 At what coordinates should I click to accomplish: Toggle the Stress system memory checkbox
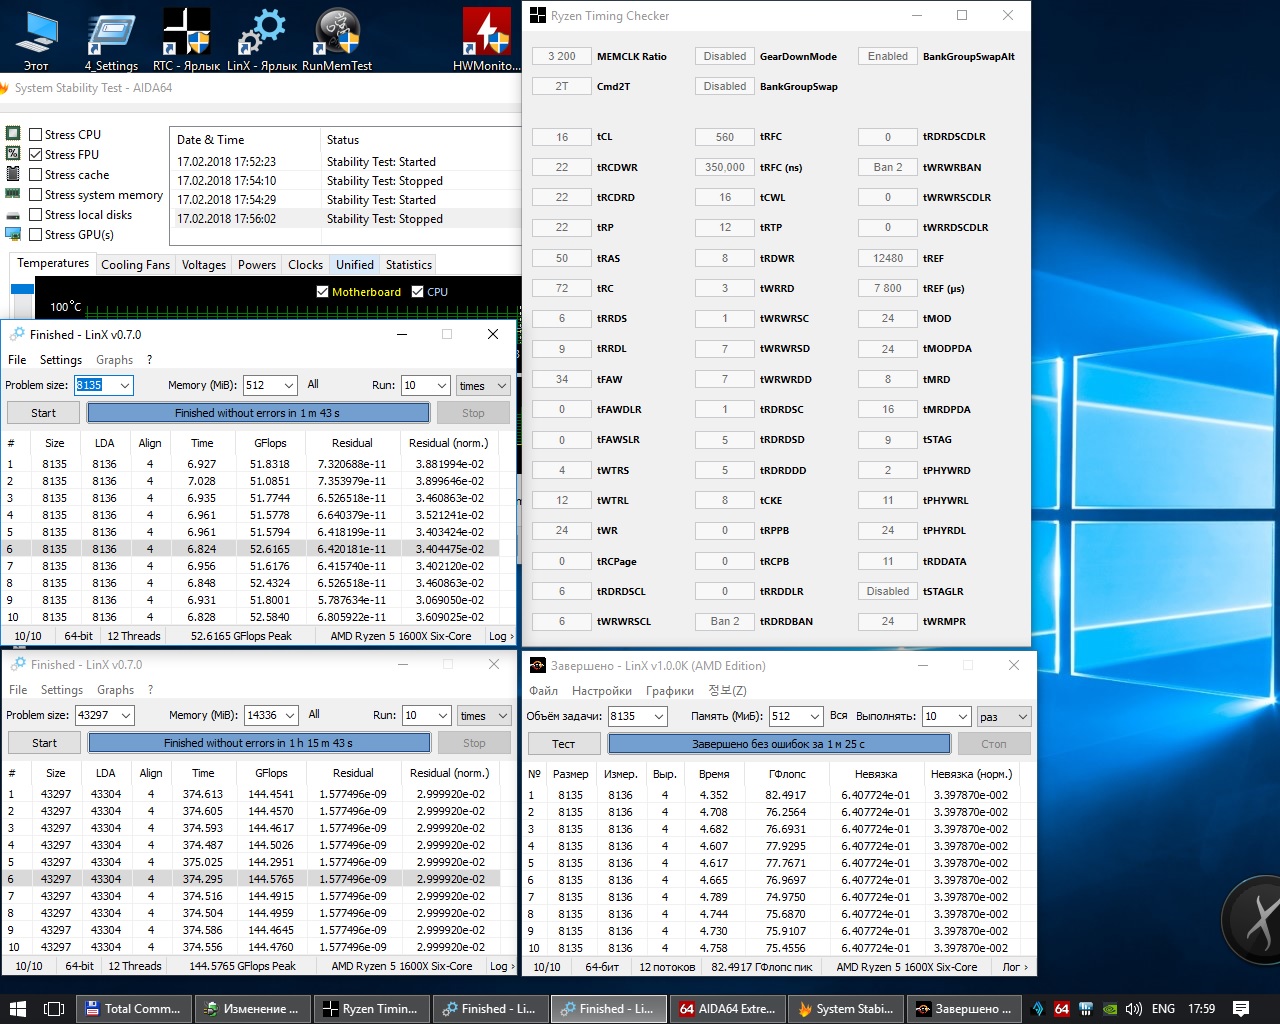pyautogui.click(x=36, y=195)
